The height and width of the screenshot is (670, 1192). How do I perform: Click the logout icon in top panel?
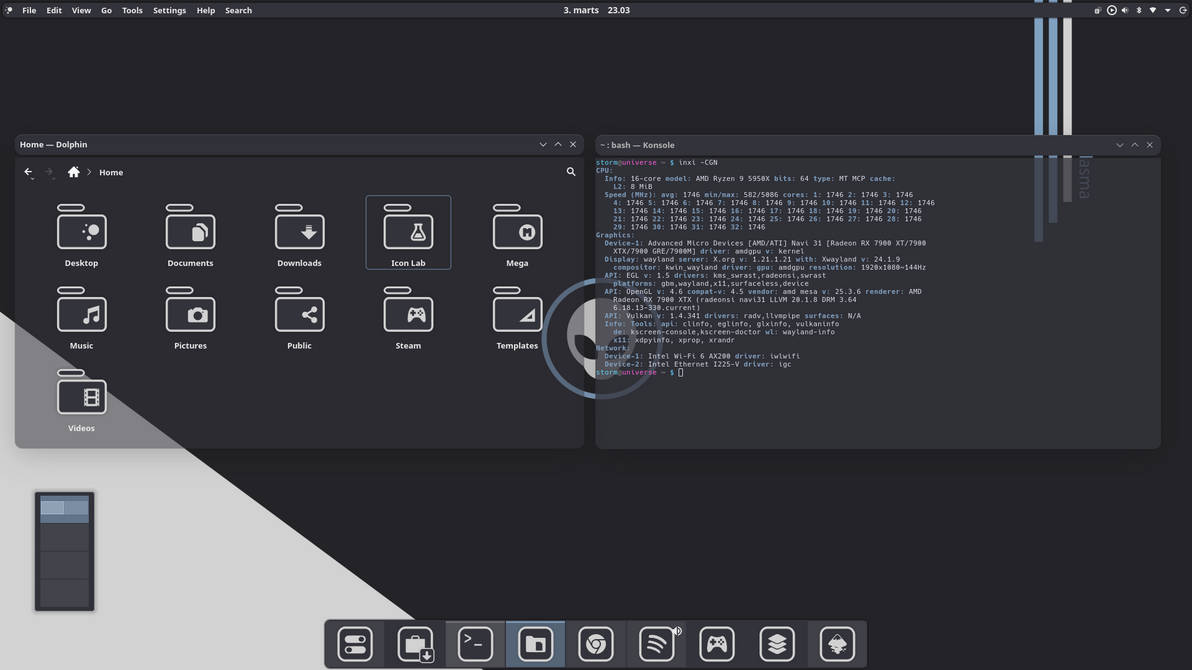tap(1183, 11)
